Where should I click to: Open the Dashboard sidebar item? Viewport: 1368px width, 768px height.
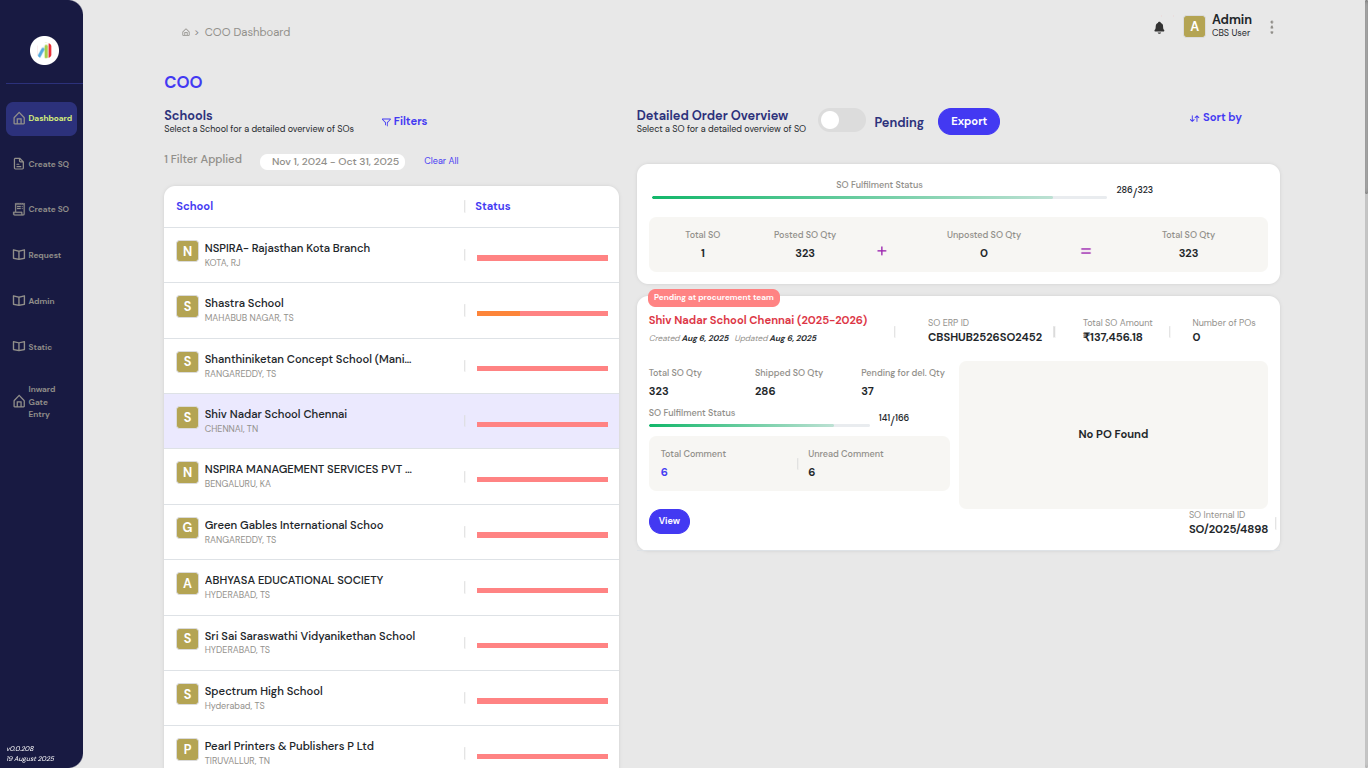point(41,118)
